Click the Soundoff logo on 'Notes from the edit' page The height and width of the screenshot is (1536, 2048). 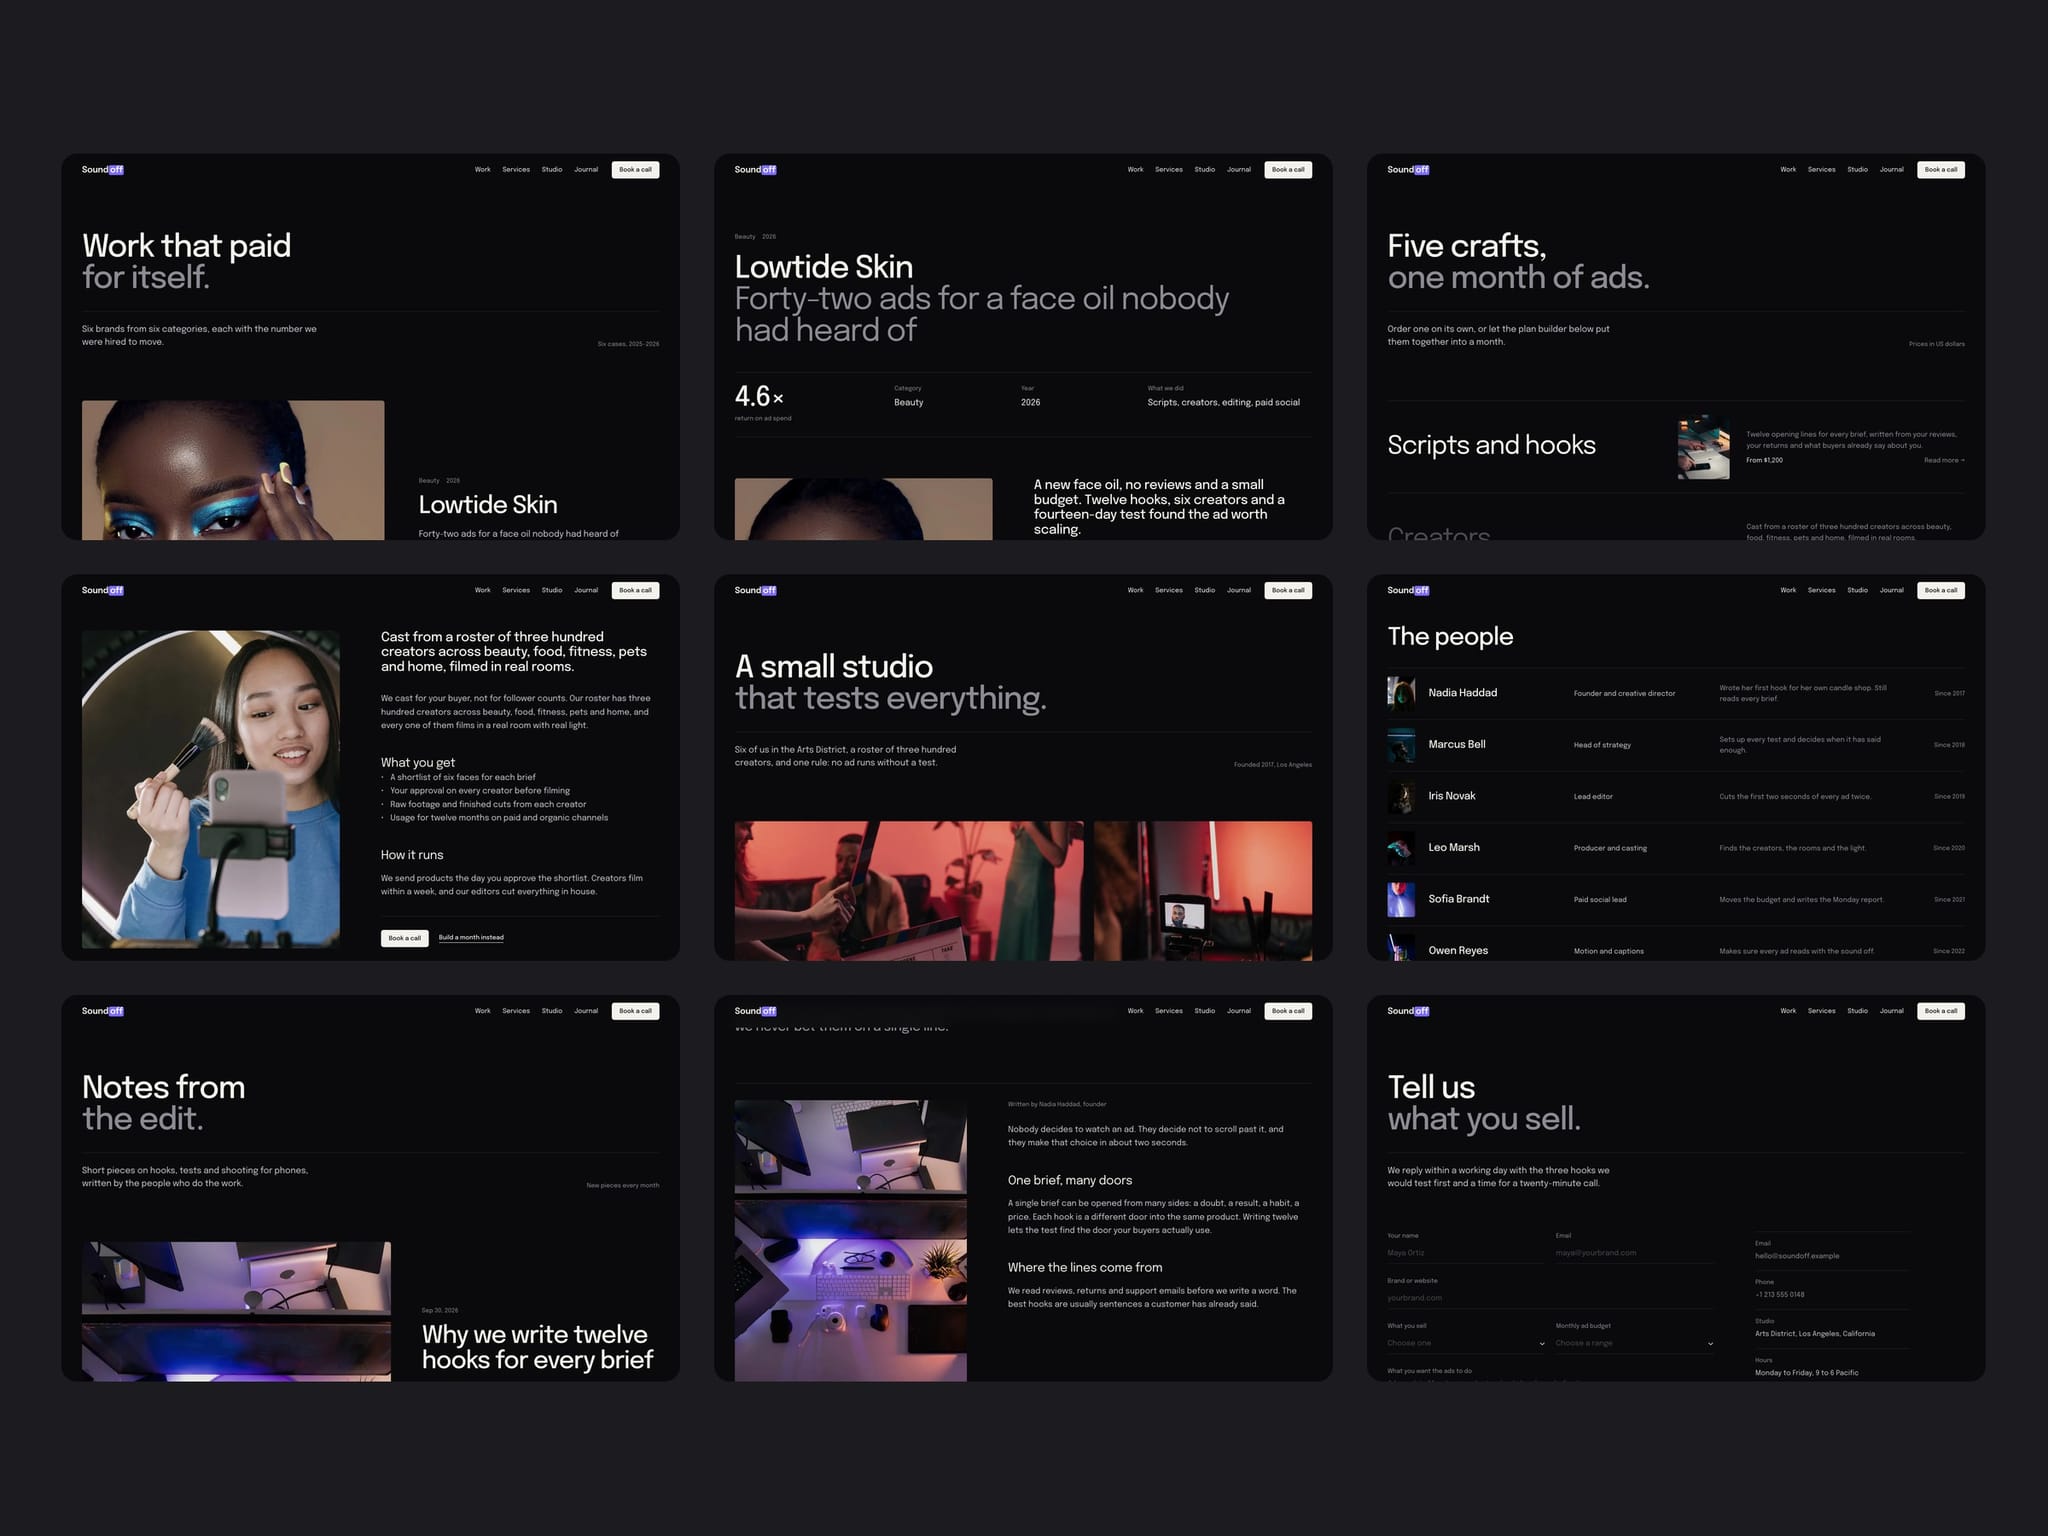(x=103, y=1011)
